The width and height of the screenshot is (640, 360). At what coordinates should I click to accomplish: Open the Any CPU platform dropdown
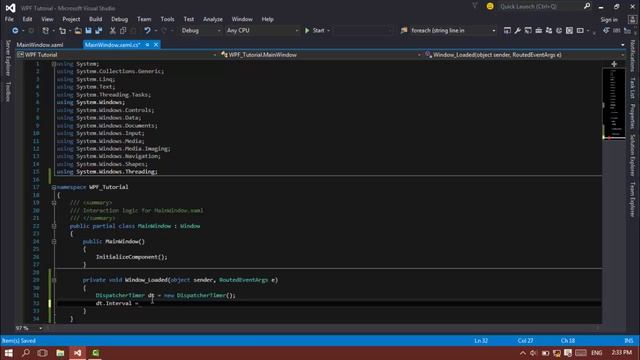[x=262, y=31]
